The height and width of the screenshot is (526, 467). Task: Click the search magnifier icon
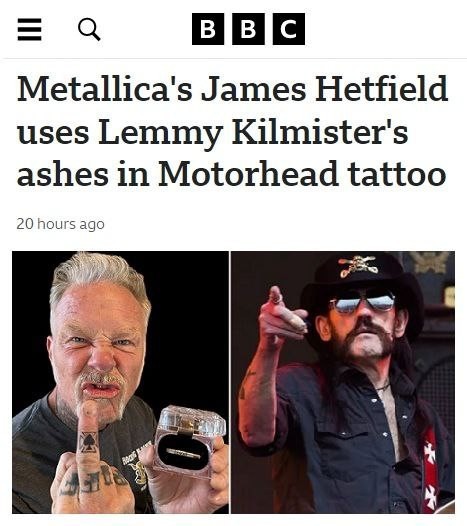click(x=89, y=30)
